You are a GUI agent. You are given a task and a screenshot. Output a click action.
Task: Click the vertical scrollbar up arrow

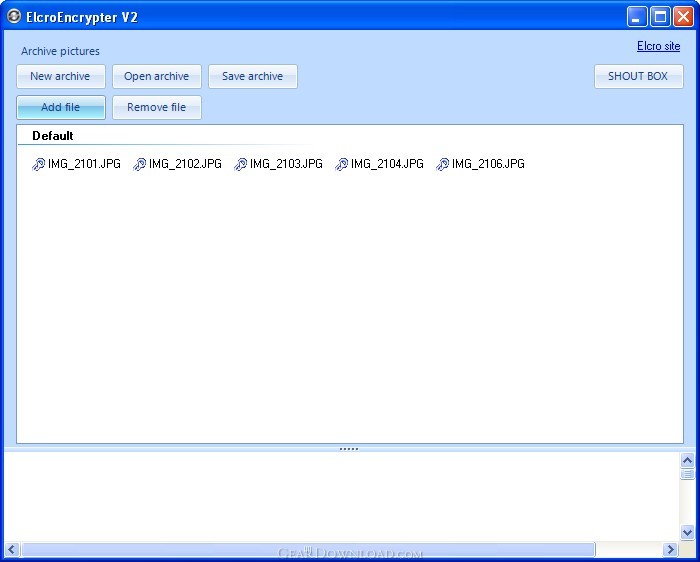pos(687,460)
